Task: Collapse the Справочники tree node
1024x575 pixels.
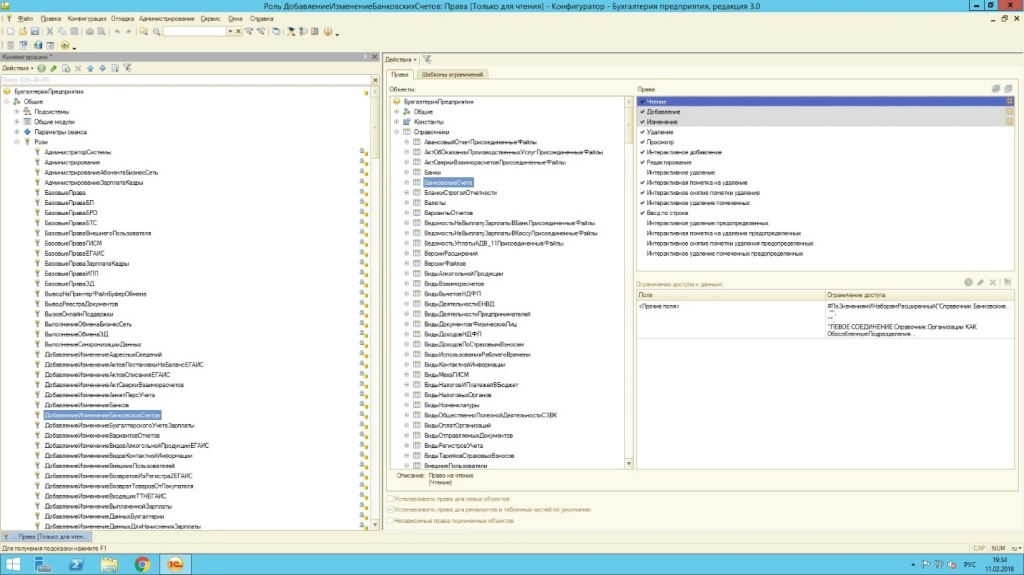Action: point(397,132)
